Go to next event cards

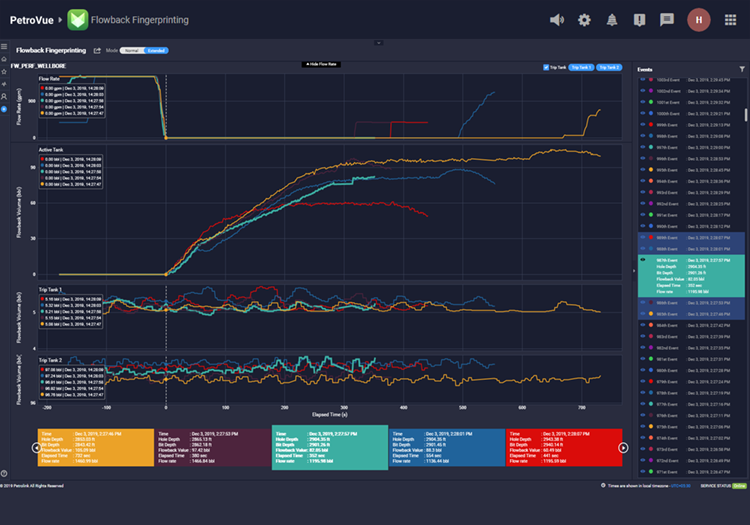coord(623,448)
